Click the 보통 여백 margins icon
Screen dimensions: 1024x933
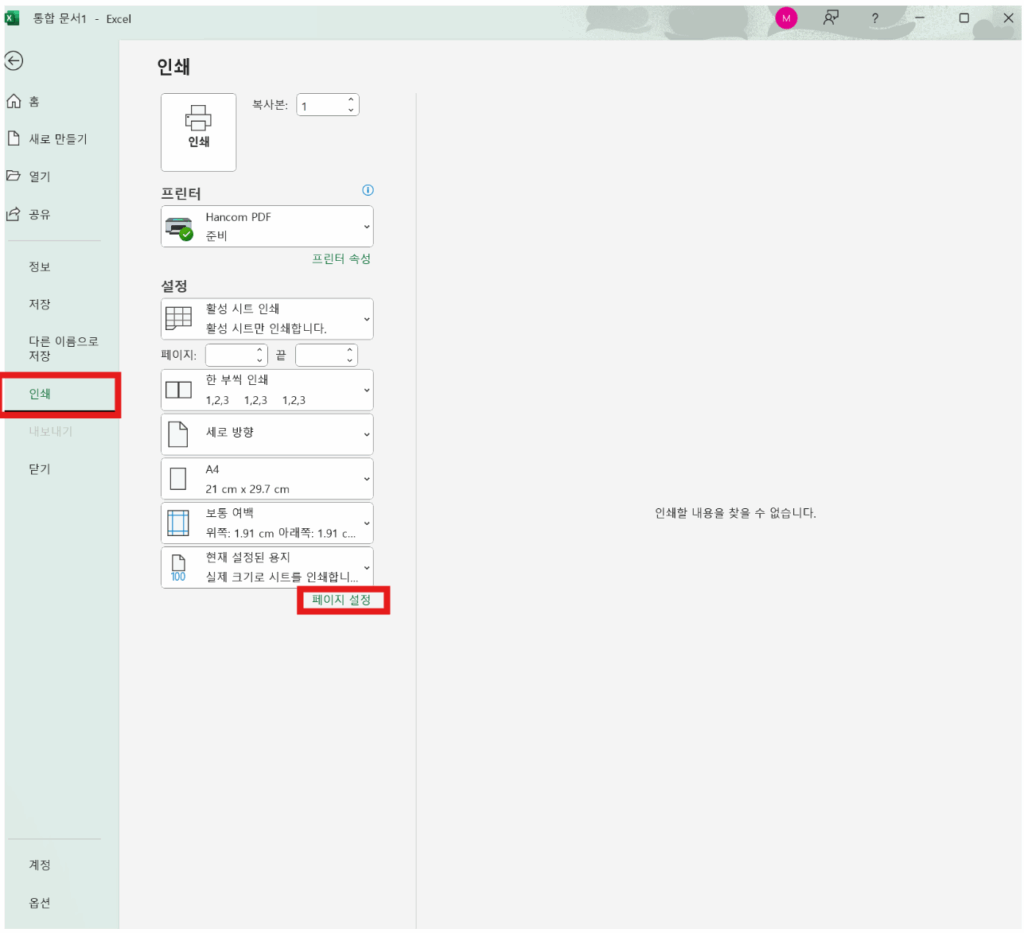179,522
